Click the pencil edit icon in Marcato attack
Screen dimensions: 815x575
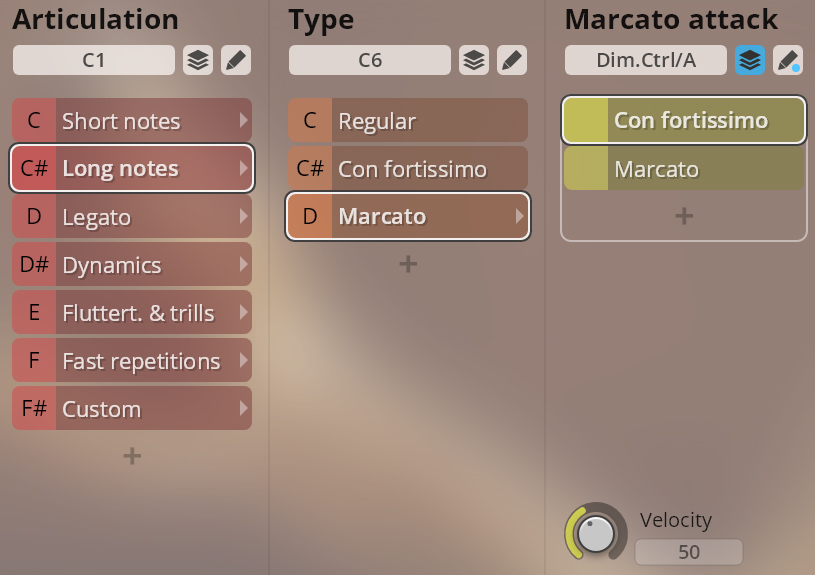click(x=787, y=60)
